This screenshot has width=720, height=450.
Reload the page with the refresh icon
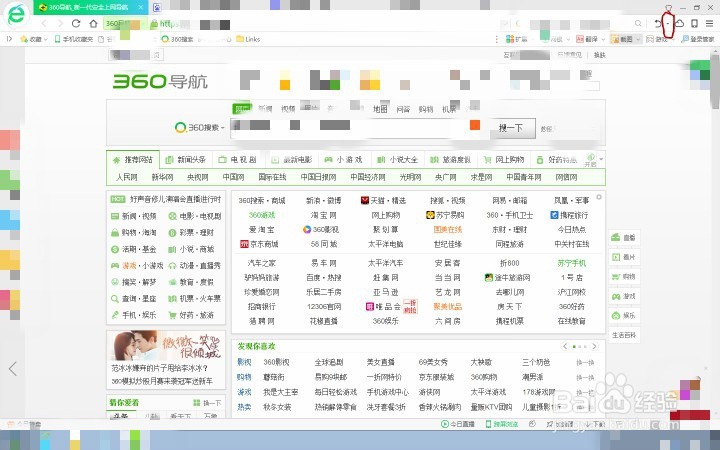tap(76, 23)
